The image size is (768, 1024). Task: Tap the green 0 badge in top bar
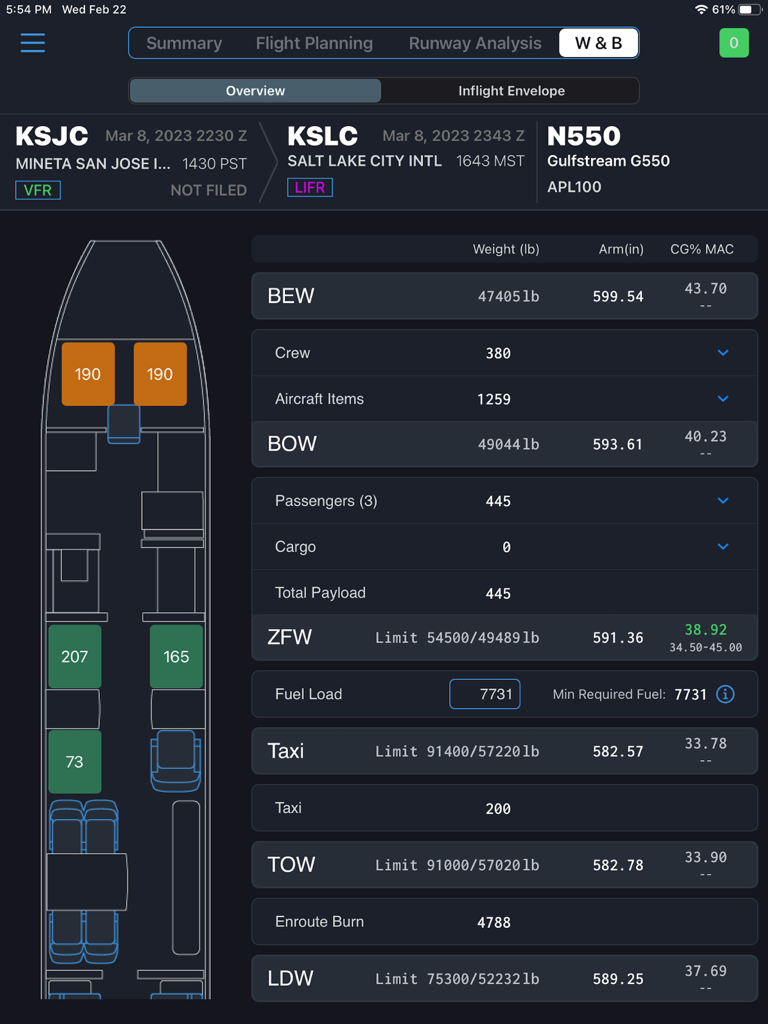coord(735,43)
